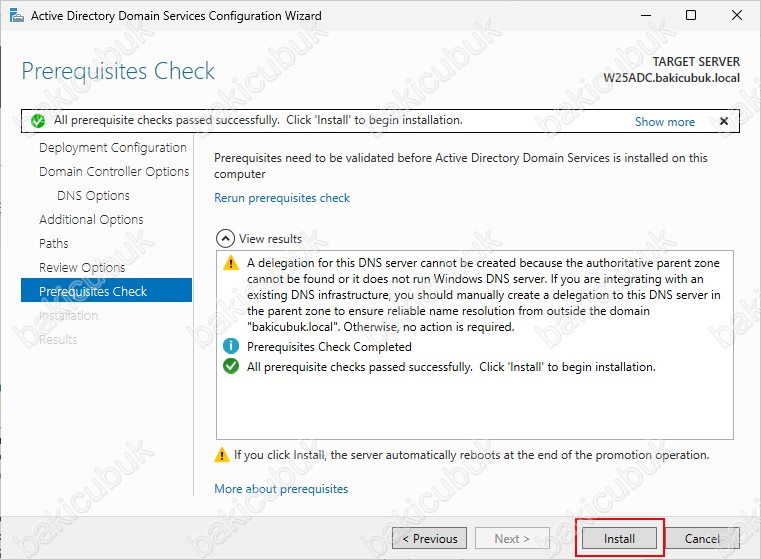The image size is (761, 560).
Task: Select Paths step in sidebar
Action: 54,244
